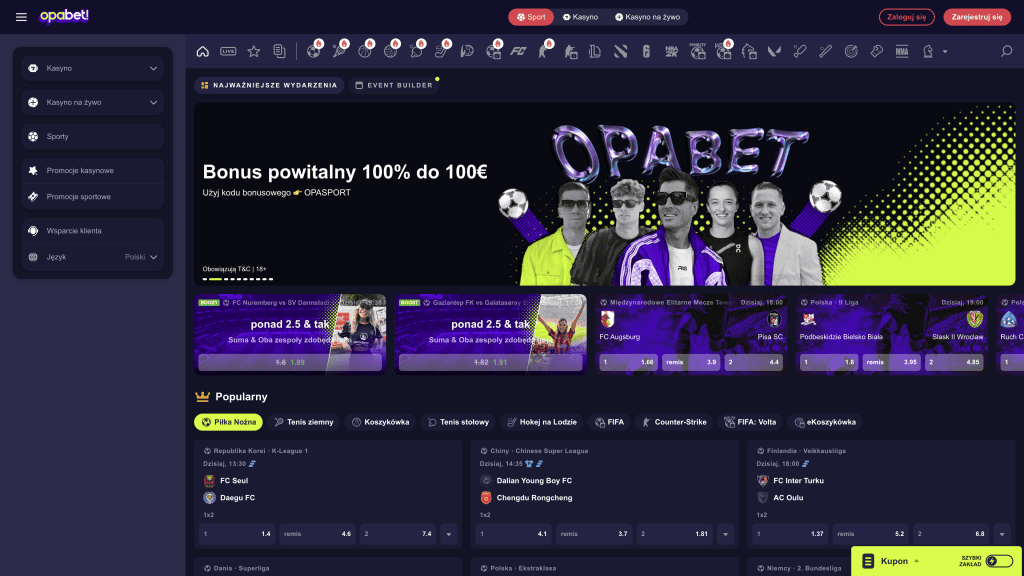This screenshot has height=576, width=1024.
Task: Select tennis racket icon in sports bar
Action: (x=340, y=51)
